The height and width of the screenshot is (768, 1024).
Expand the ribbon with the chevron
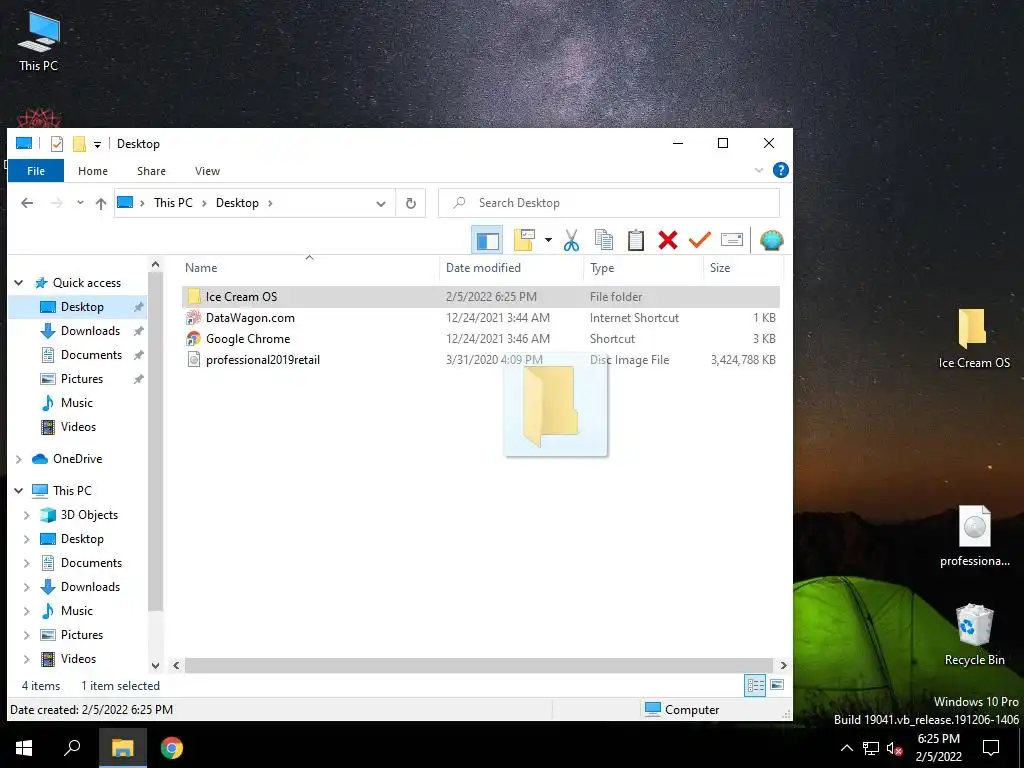758,170
